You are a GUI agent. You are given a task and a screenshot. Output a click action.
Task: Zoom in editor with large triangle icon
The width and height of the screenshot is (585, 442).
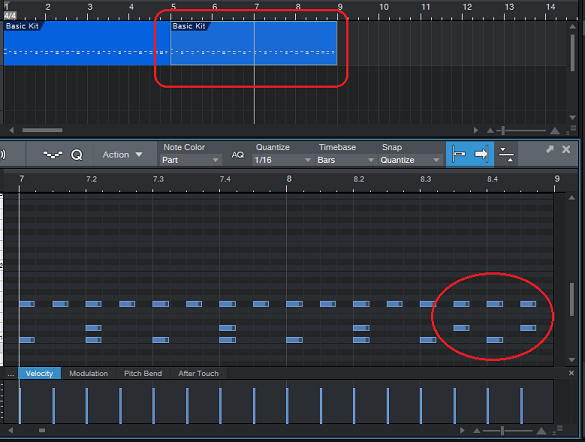click(x=541, y=431)
